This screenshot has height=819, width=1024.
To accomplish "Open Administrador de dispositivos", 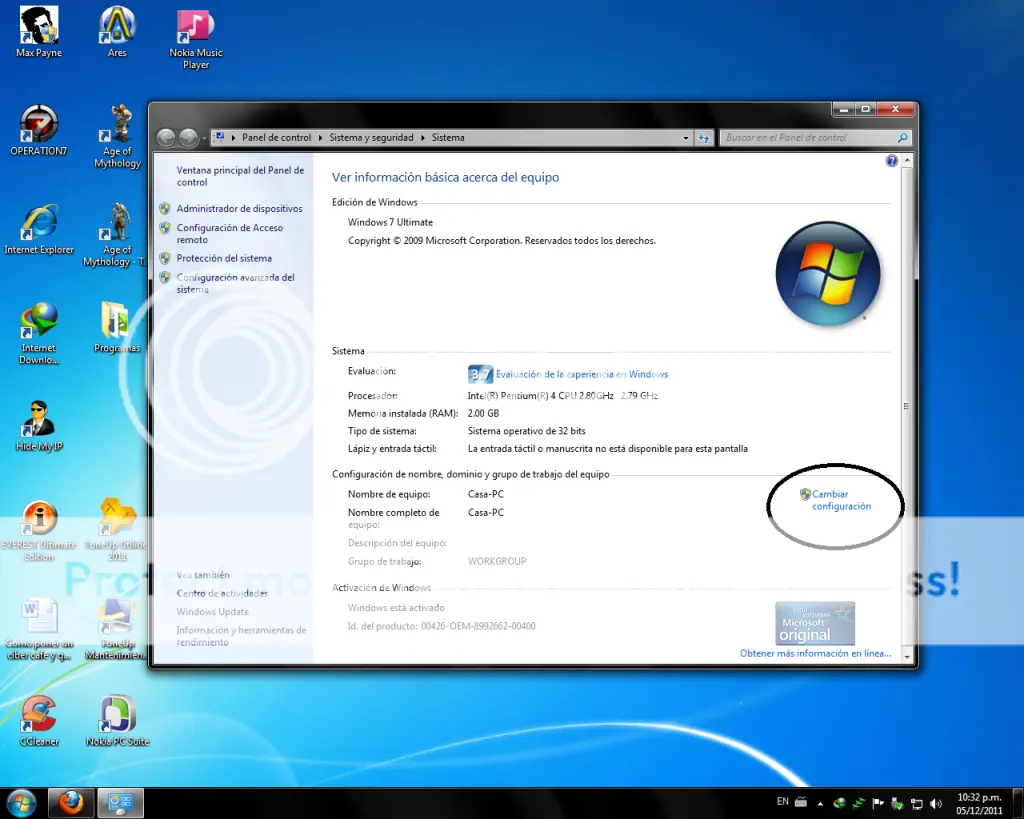I will point(239,208).
